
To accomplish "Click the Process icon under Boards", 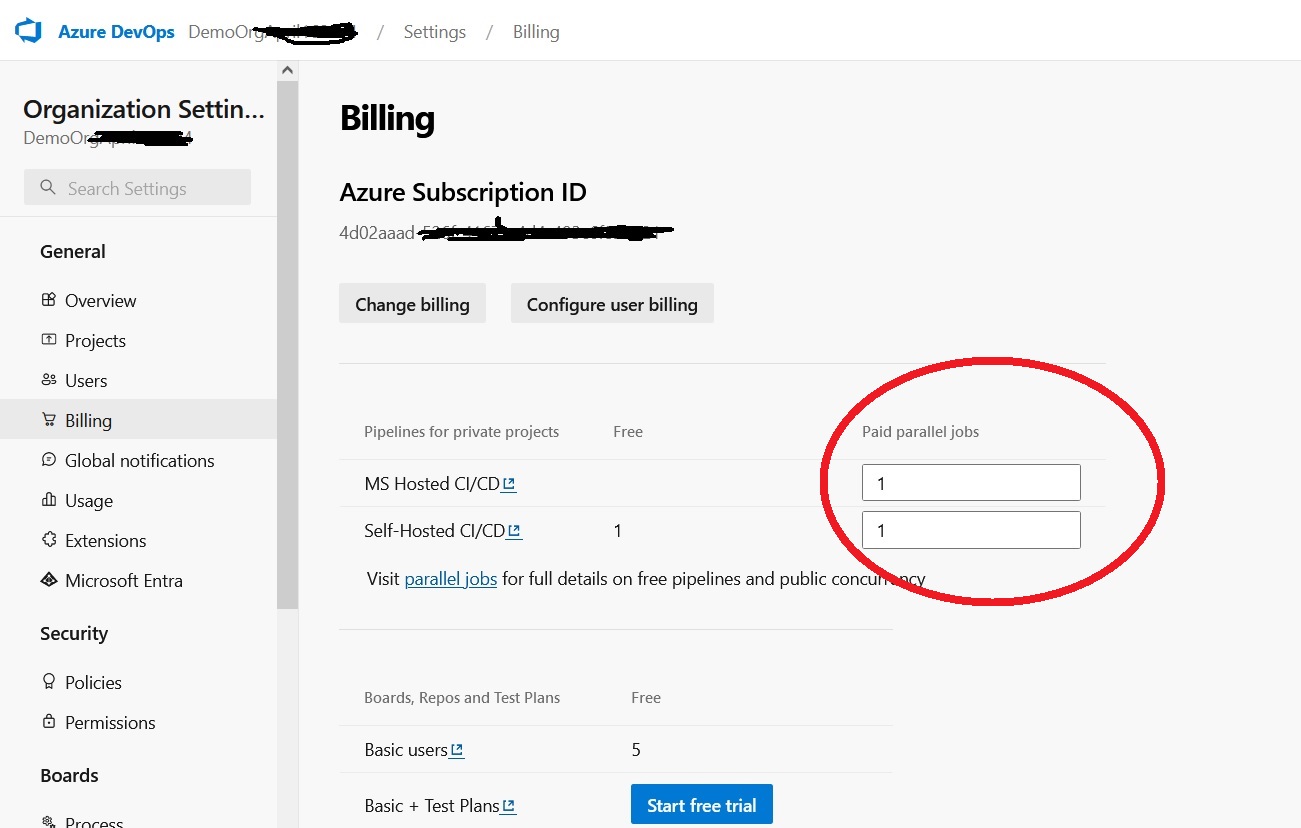I will [49, 822].
